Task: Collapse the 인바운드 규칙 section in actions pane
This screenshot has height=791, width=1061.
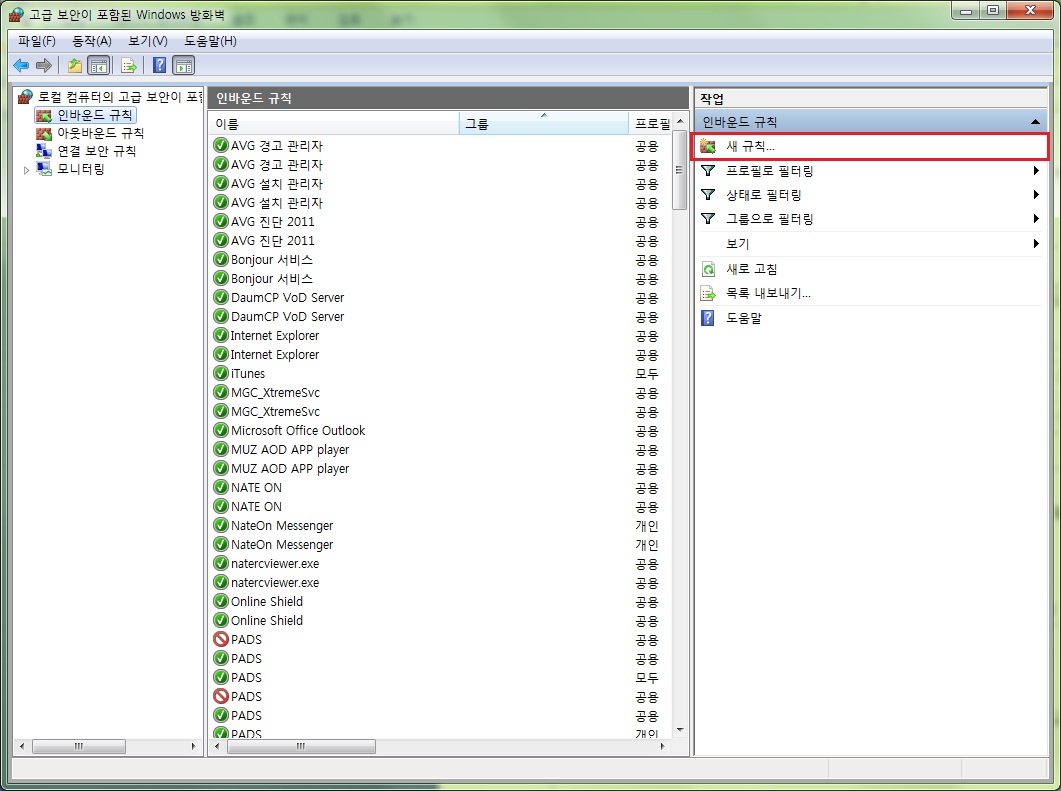Action: click(1035, 122)
